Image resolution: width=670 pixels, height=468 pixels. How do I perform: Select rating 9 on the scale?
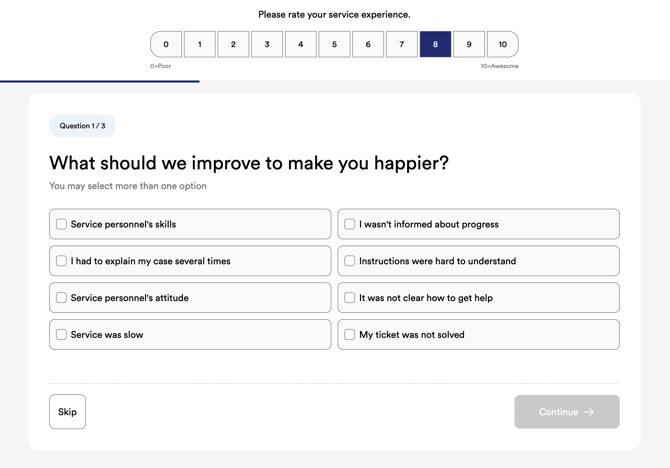point(469,44)
